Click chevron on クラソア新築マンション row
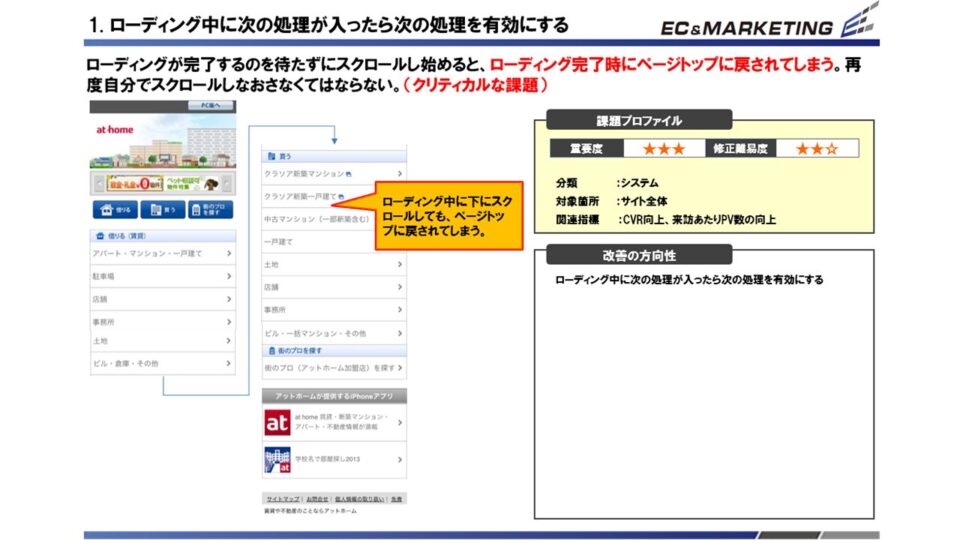The image size is (960, 540). pyautogui.click(x=400, y=174)
